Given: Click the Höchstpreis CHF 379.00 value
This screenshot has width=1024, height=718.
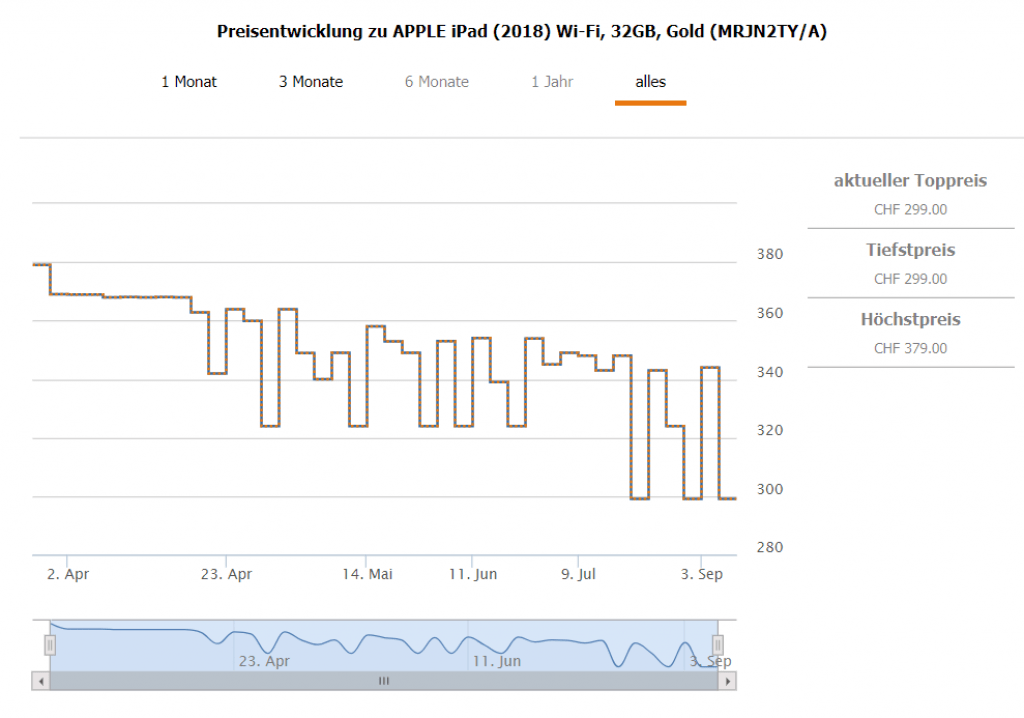Looking at the screenshot, I should [x=910, y=349].
